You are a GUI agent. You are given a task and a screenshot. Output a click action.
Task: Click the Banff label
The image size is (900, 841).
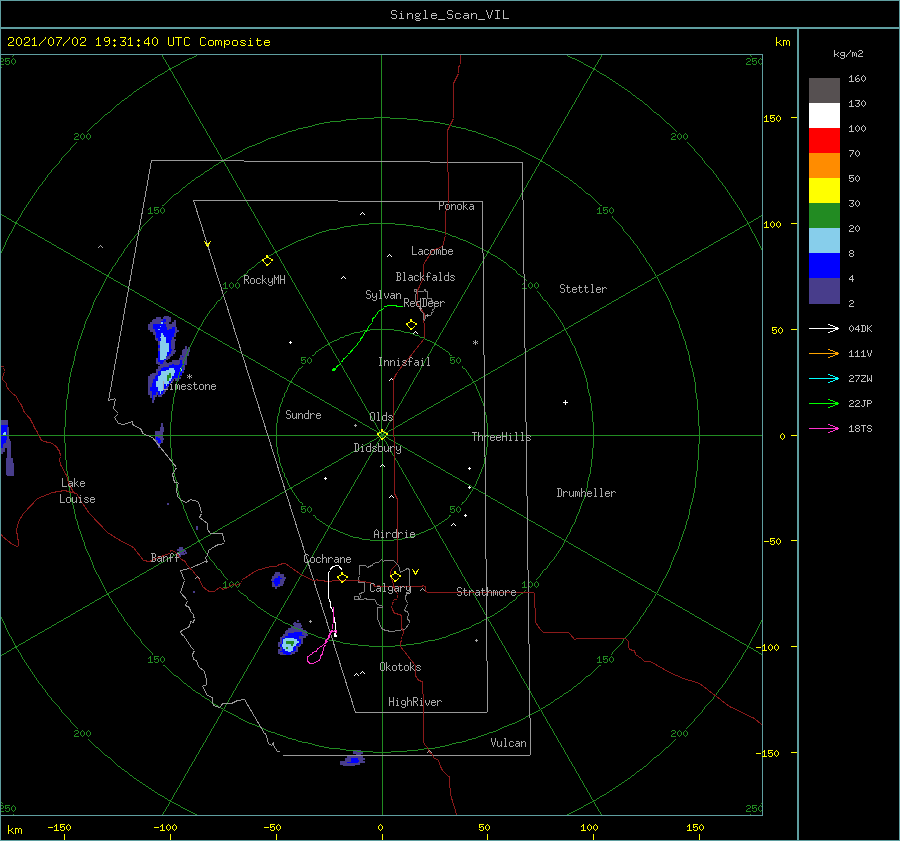pos(165,557)
